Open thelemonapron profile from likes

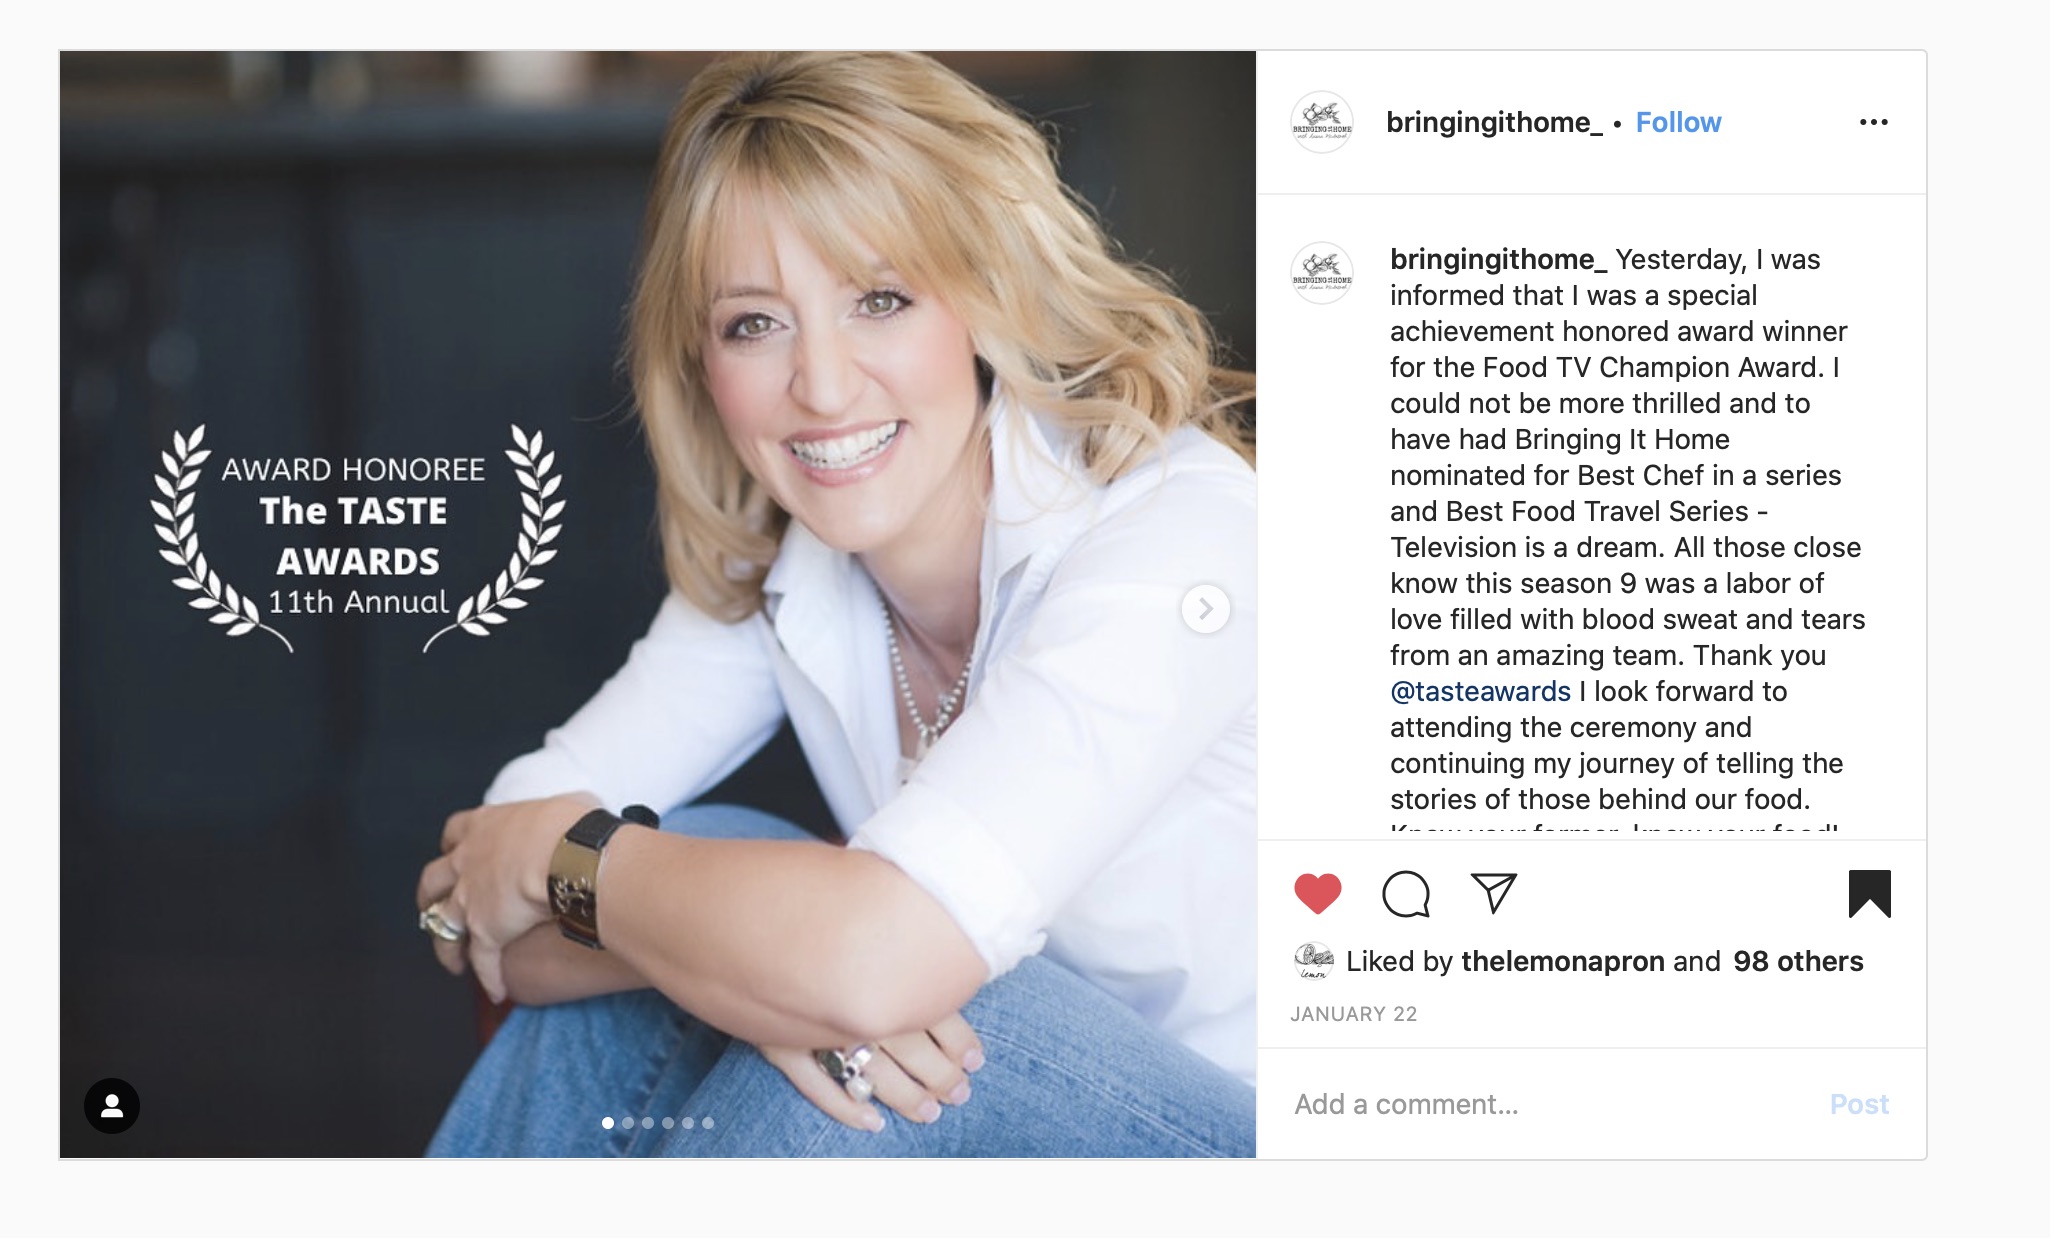[x=1562, y=961]
